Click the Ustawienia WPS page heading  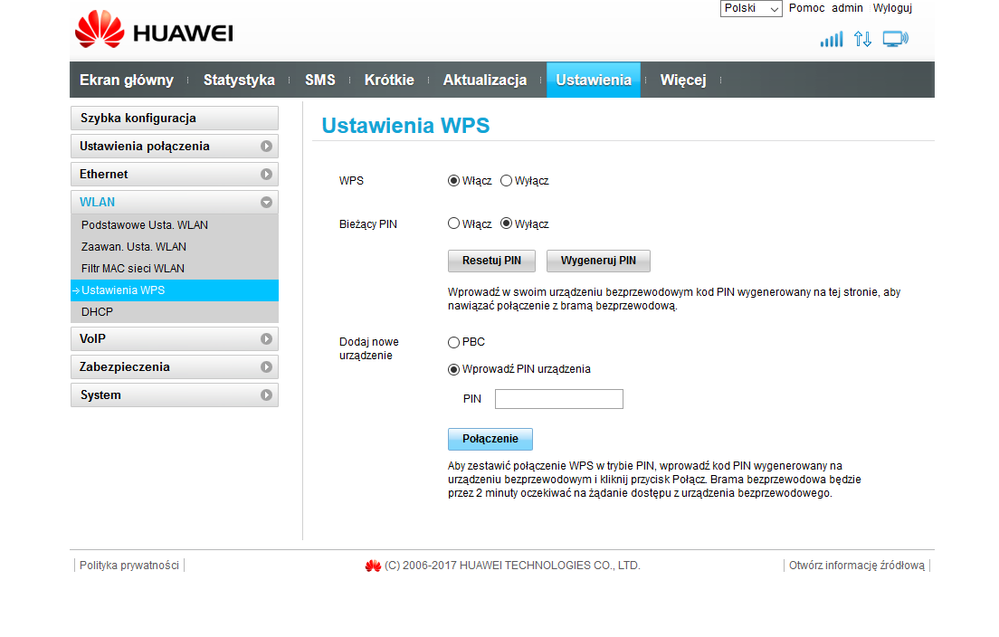point(405,125)
